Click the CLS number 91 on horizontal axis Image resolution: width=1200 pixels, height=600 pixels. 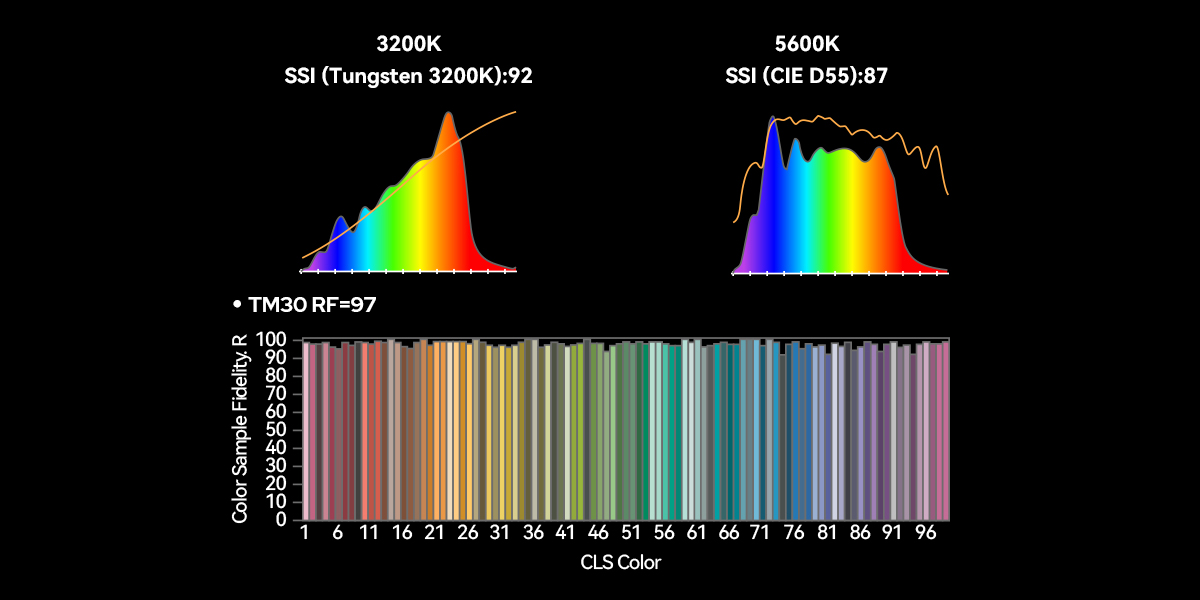892,534
